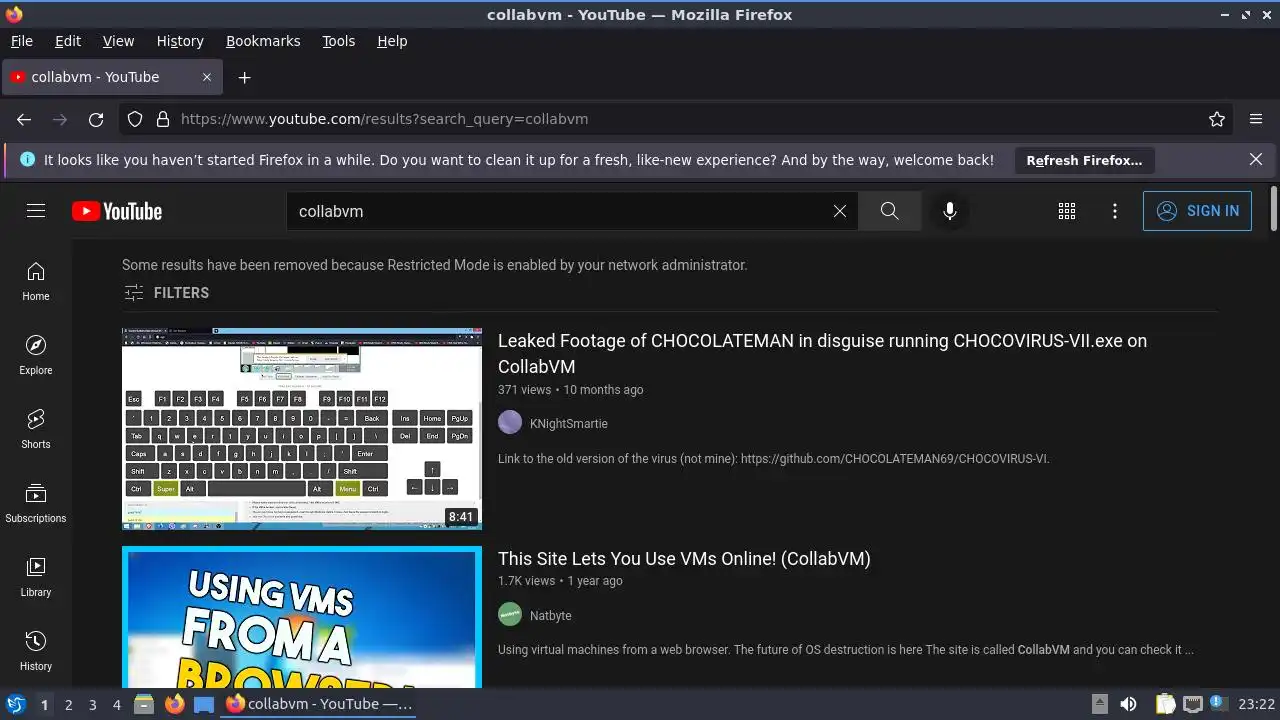The width and height of the screenshot is (1280, 720).
Task: Reload the page with the refresh button
Action: [x=96, y=119]
